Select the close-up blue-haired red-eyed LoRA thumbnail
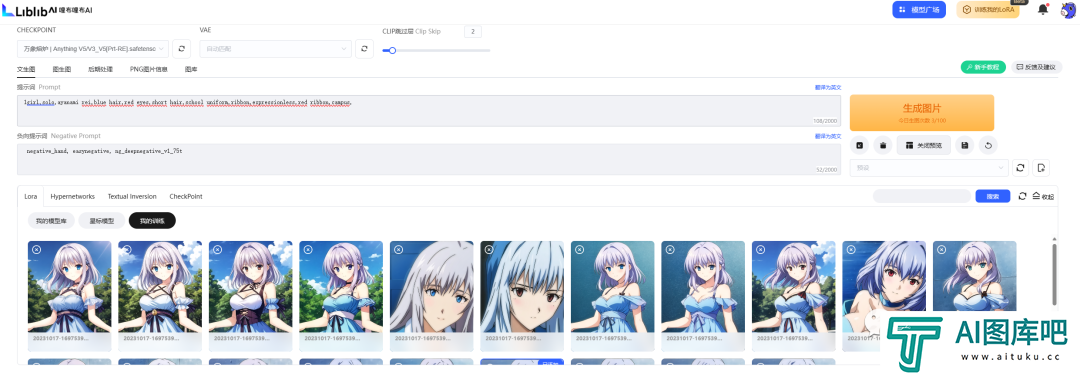Image resolution: width=1080 pixels, height=376 pixels. pos(521,296)
